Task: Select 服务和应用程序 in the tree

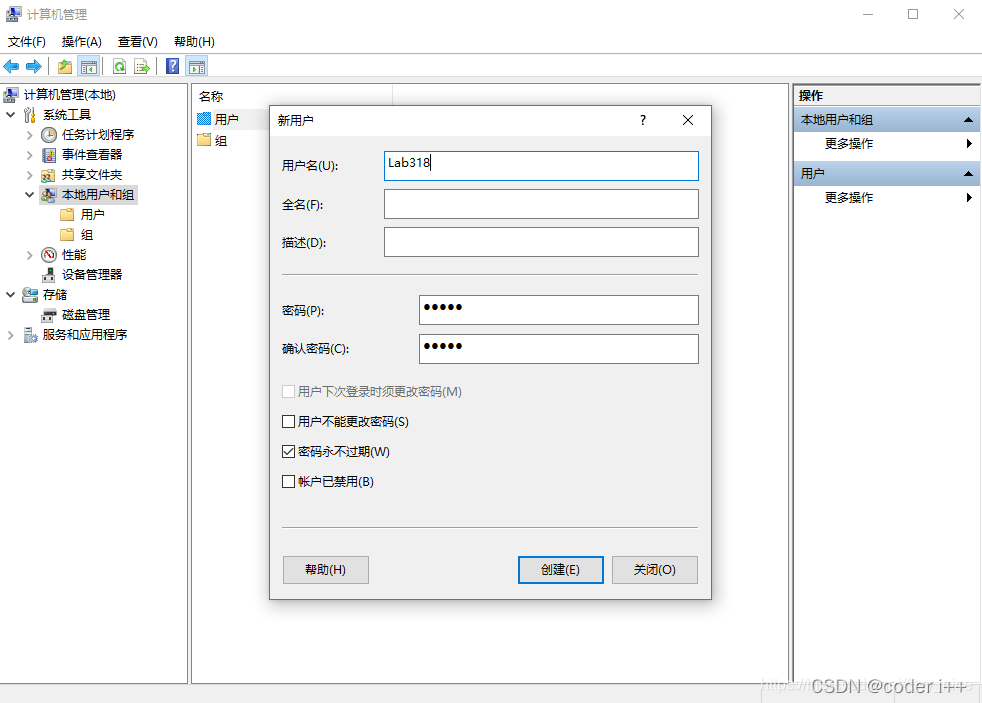Action: coord(85,334)
